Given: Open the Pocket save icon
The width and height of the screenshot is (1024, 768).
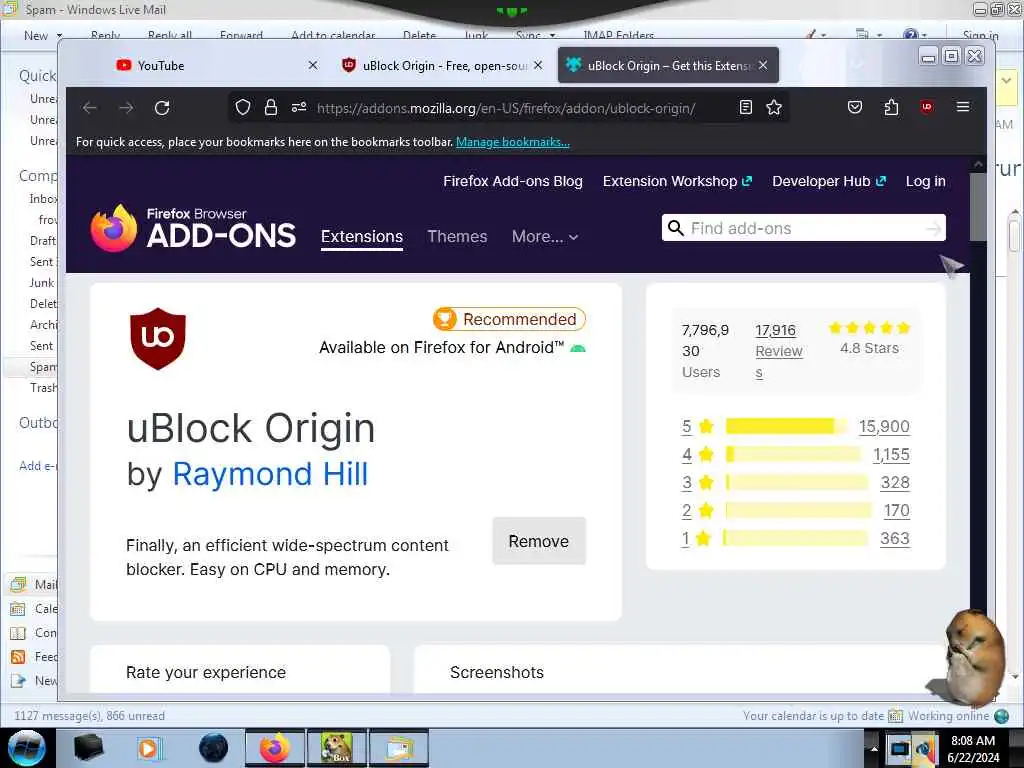Looking at the screenshot, I should point(855,107).
